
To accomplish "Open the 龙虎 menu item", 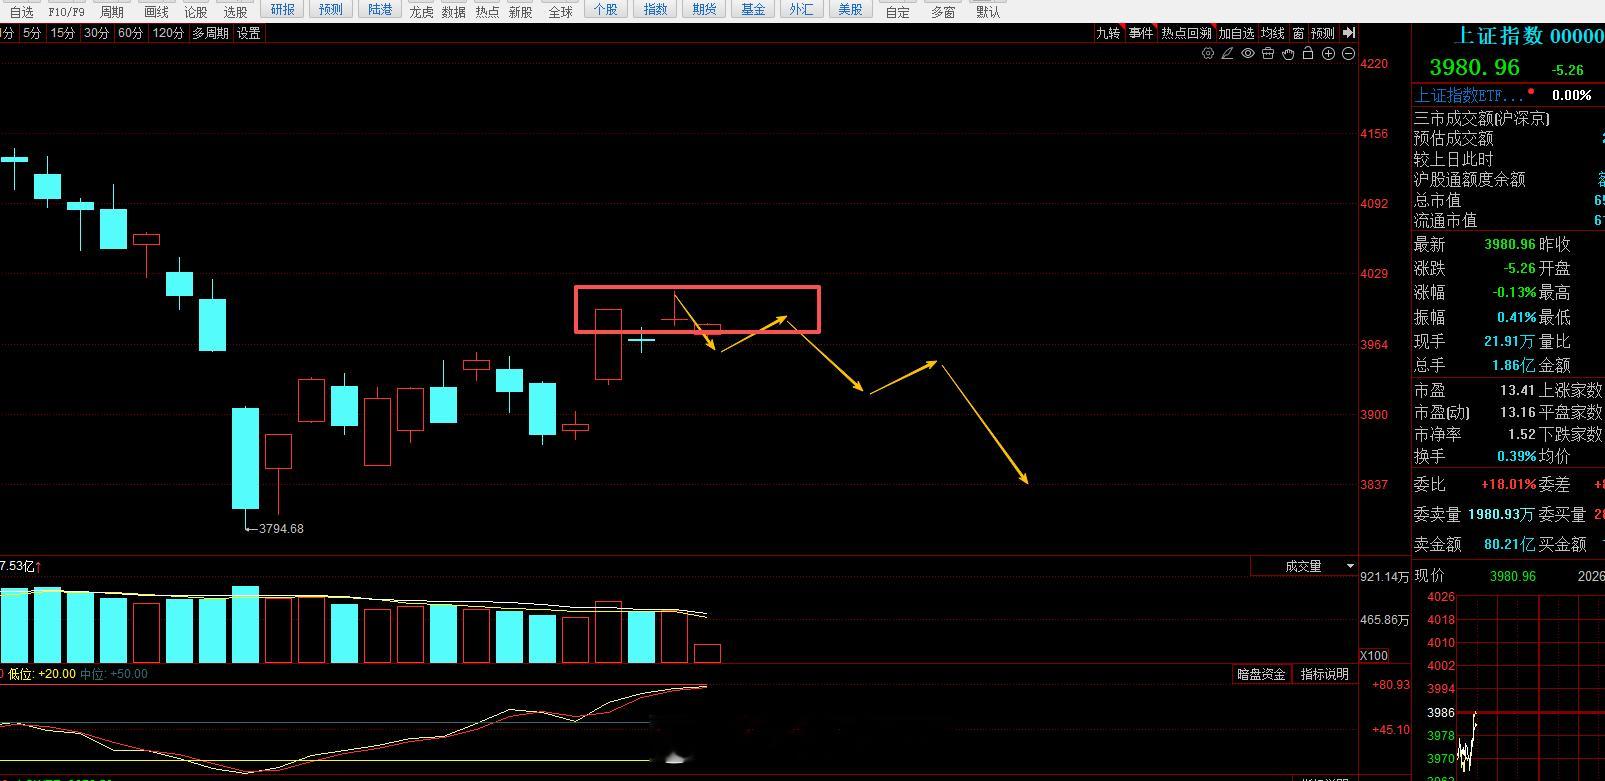I will click(422, 12).
